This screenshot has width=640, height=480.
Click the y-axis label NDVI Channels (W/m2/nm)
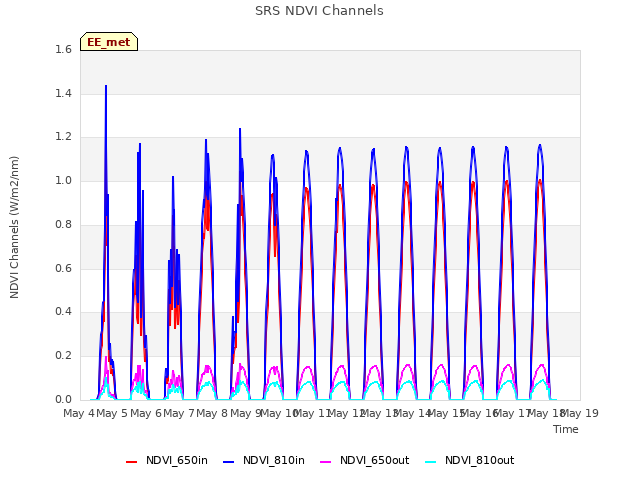[14, 227]
